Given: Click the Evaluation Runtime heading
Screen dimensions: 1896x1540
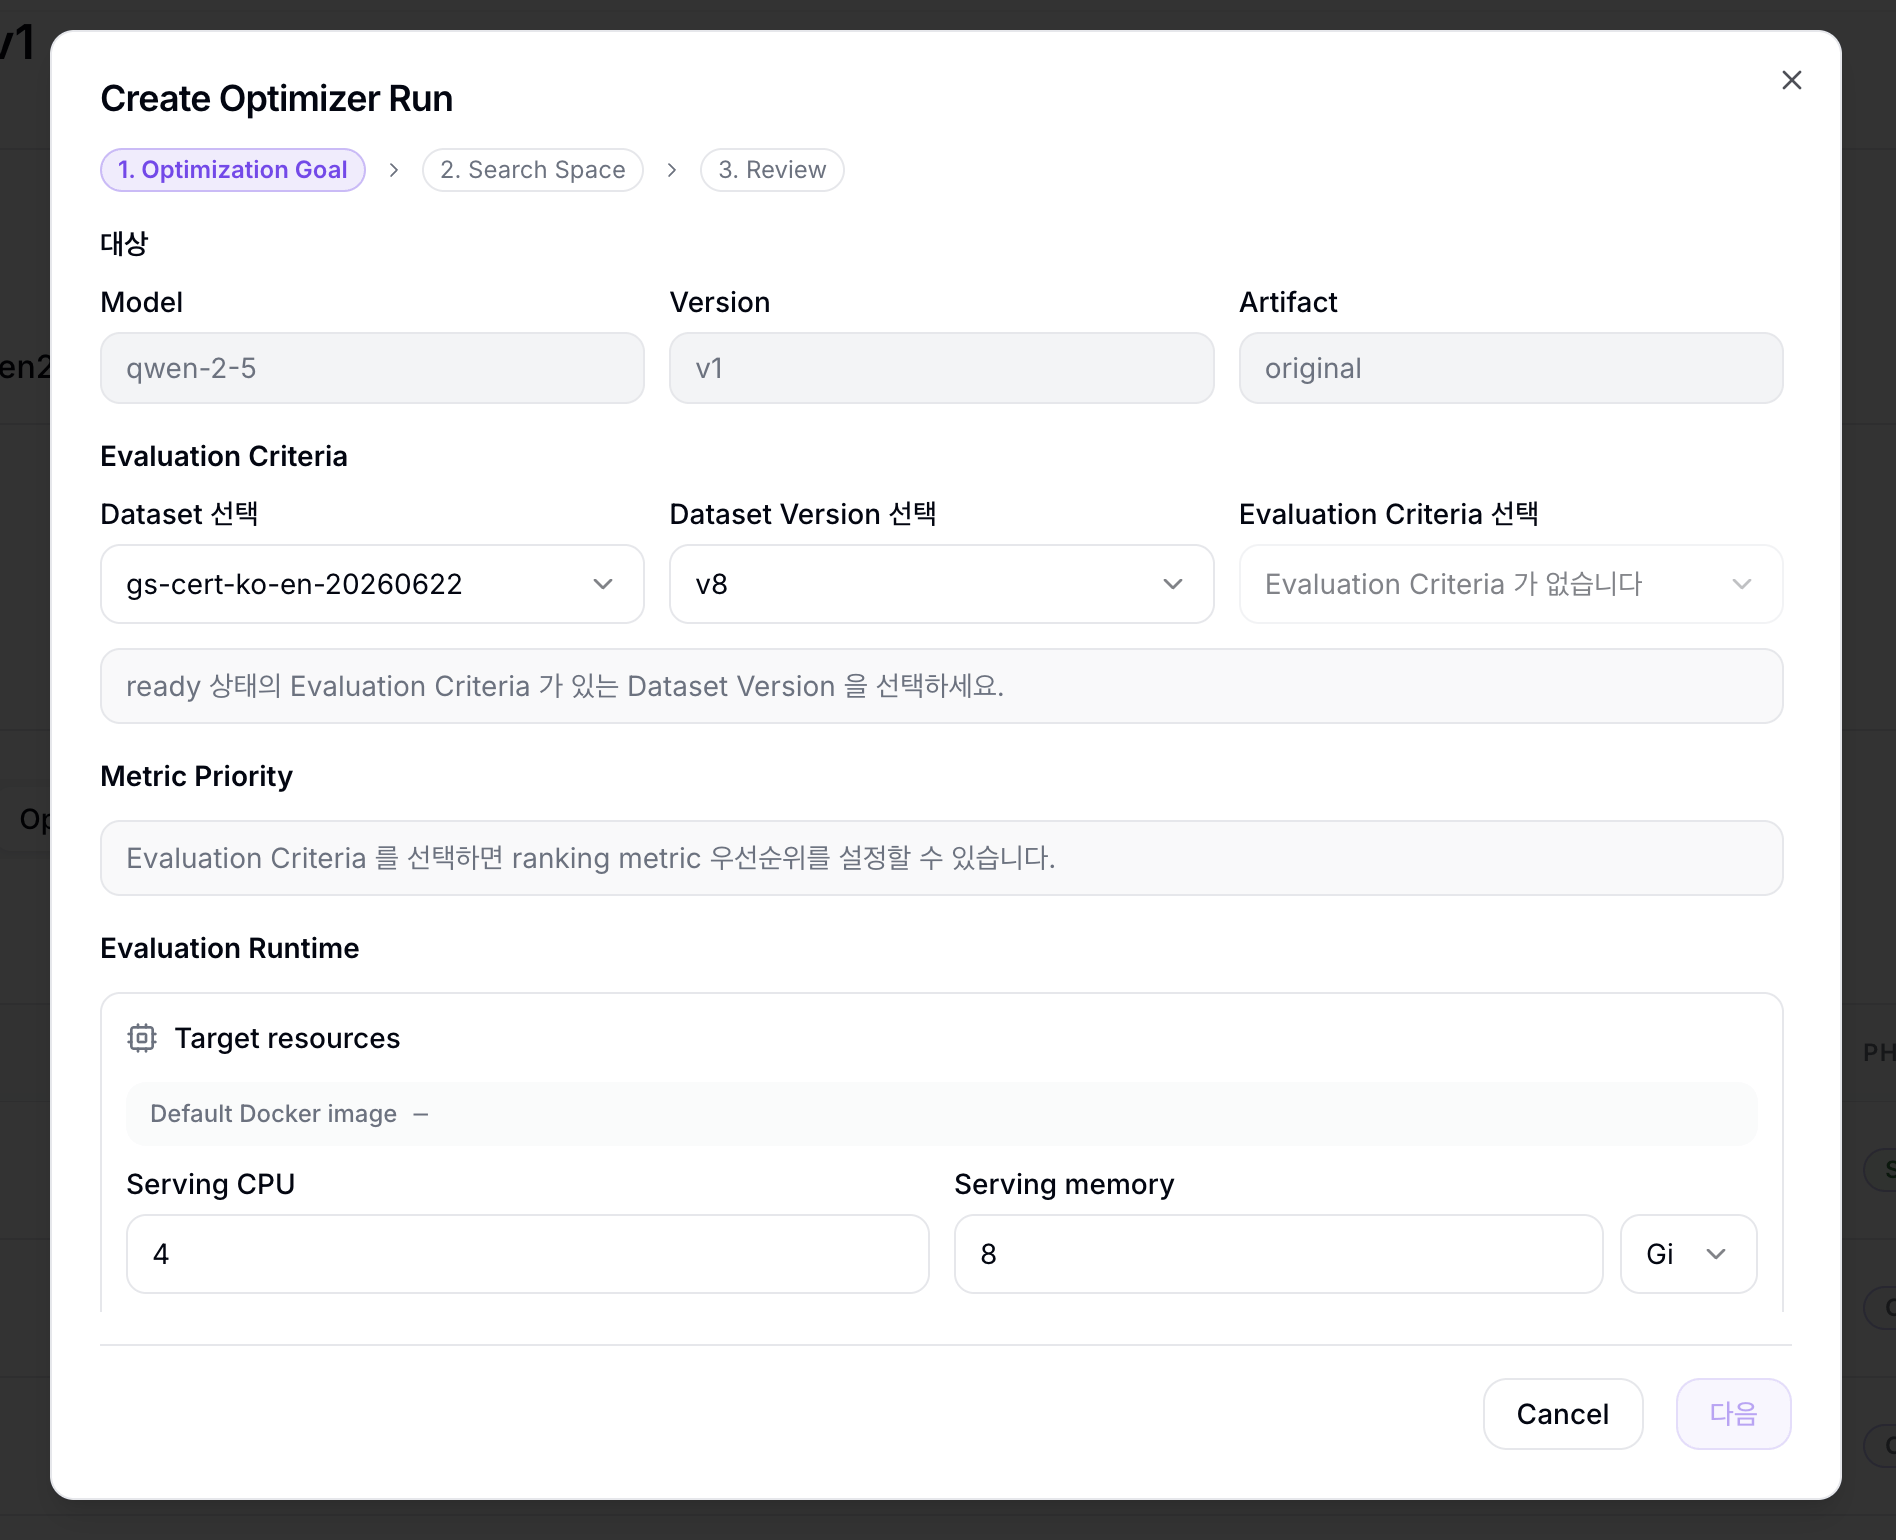Looking at the screenshot, I should [x=230, y=948].
